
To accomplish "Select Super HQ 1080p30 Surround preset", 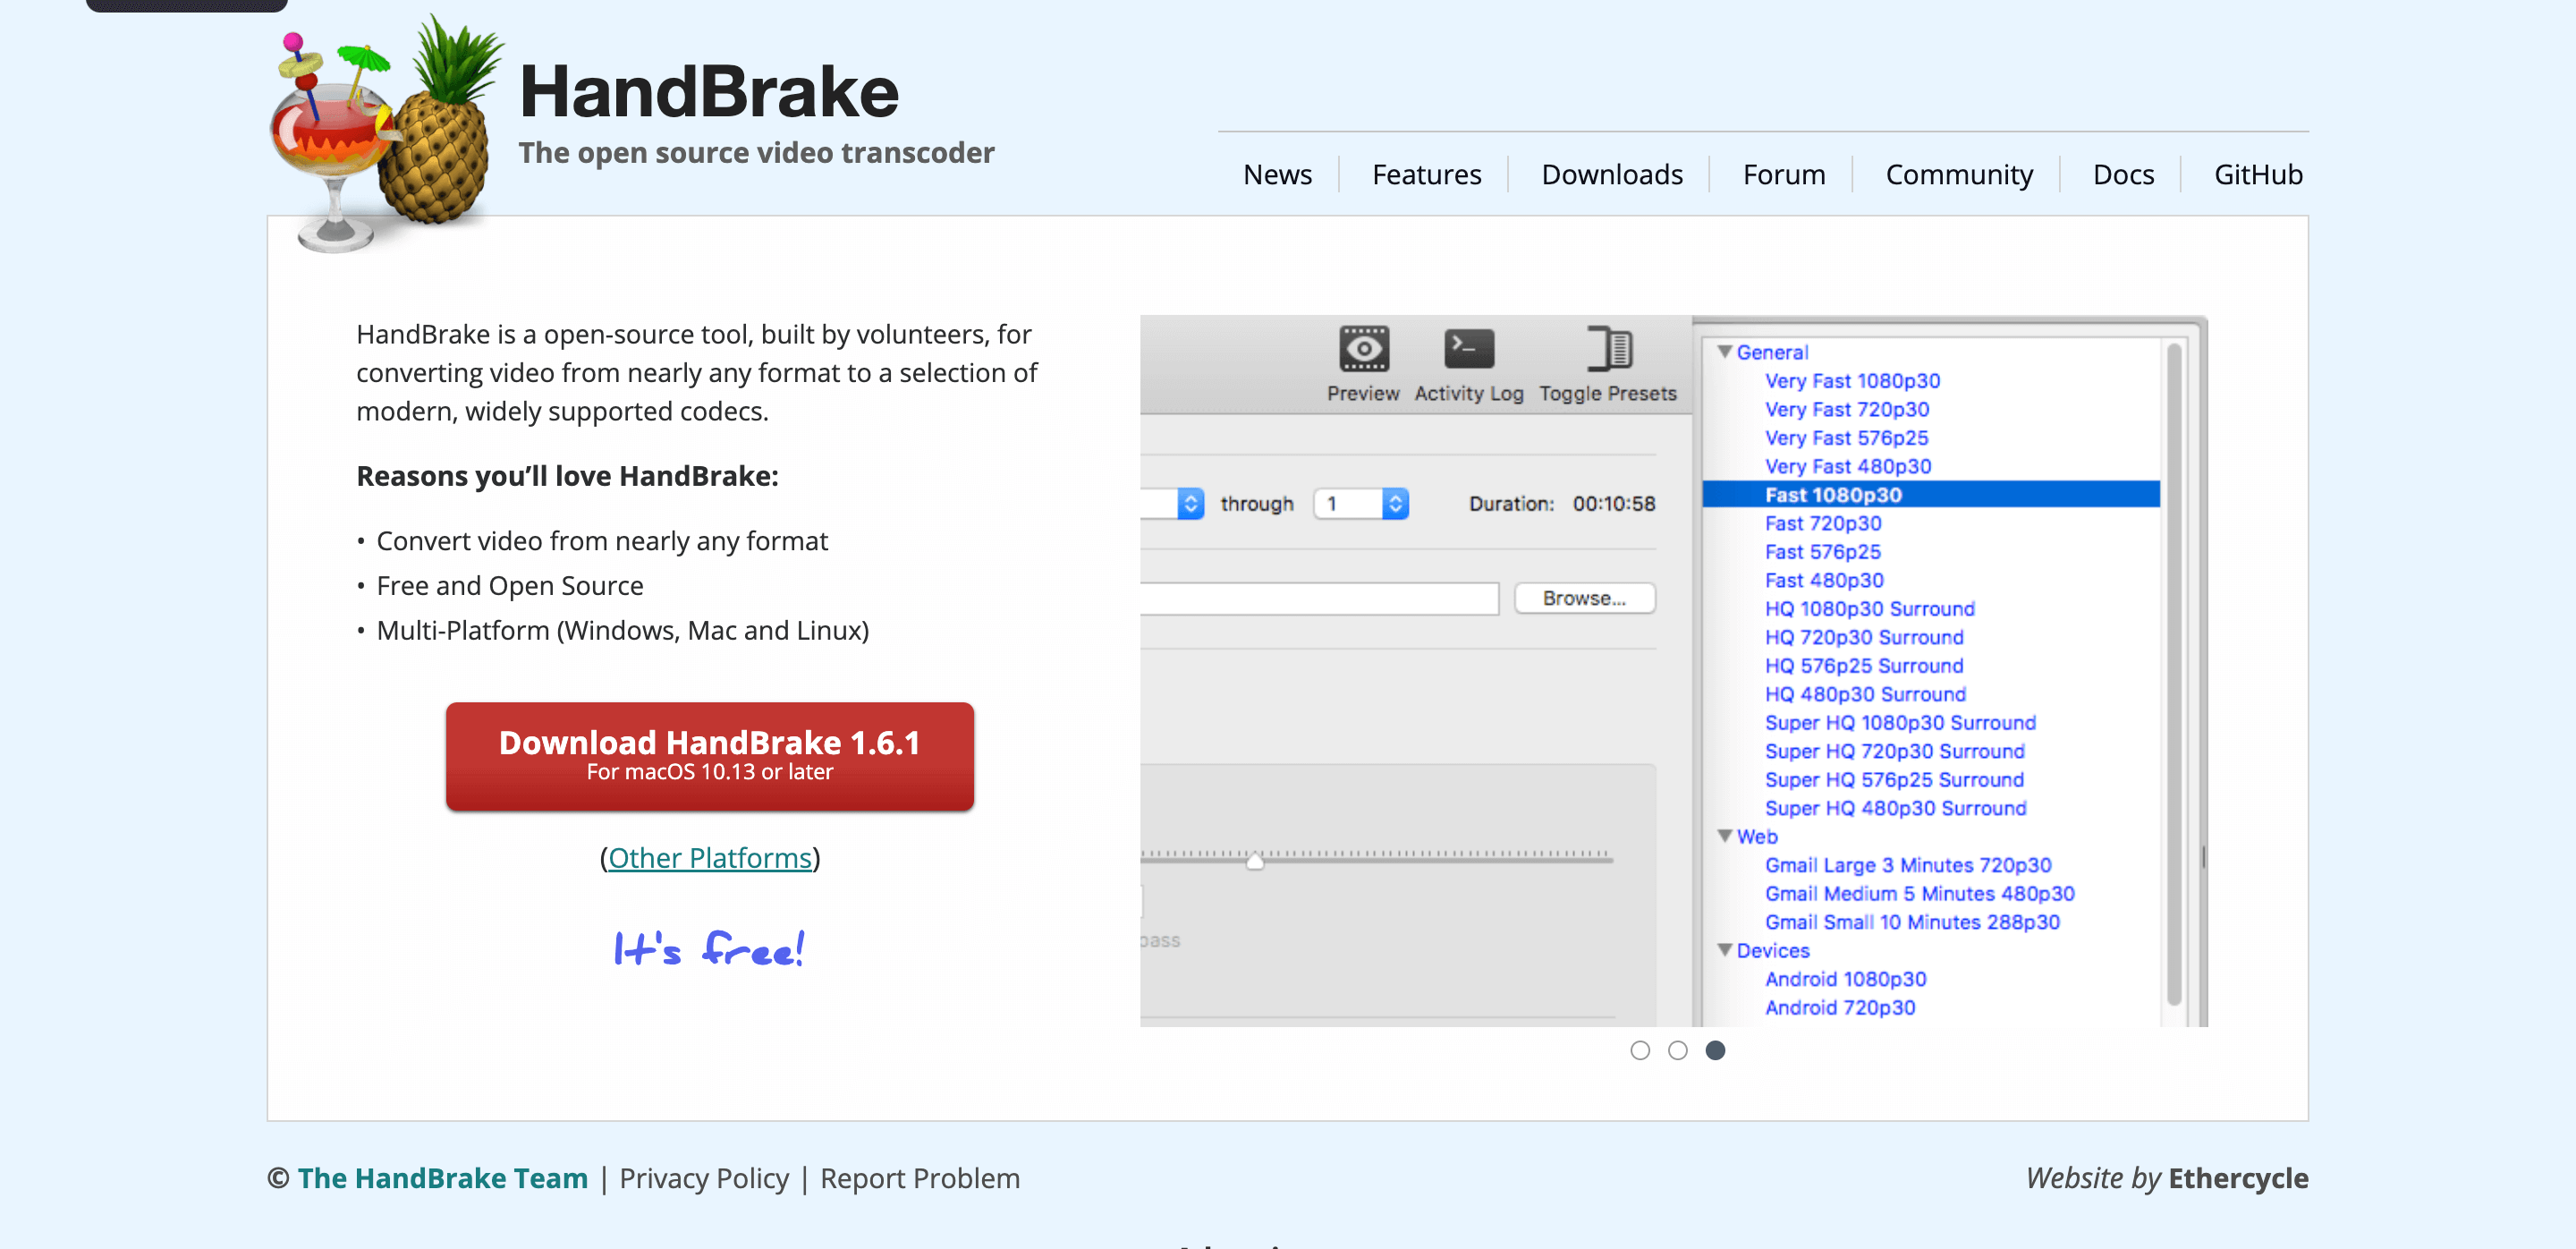I will click(x=1899, y=723).
